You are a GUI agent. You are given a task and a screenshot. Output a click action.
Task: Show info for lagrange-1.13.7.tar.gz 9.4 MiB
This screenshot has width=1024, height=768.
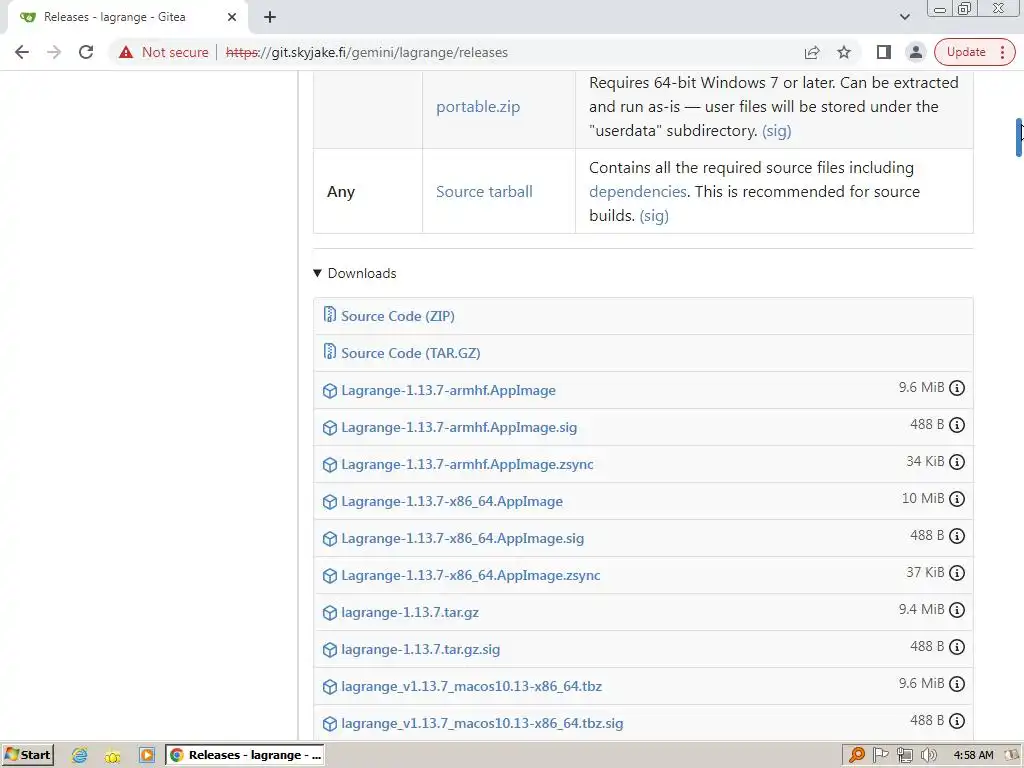[957, 610]
